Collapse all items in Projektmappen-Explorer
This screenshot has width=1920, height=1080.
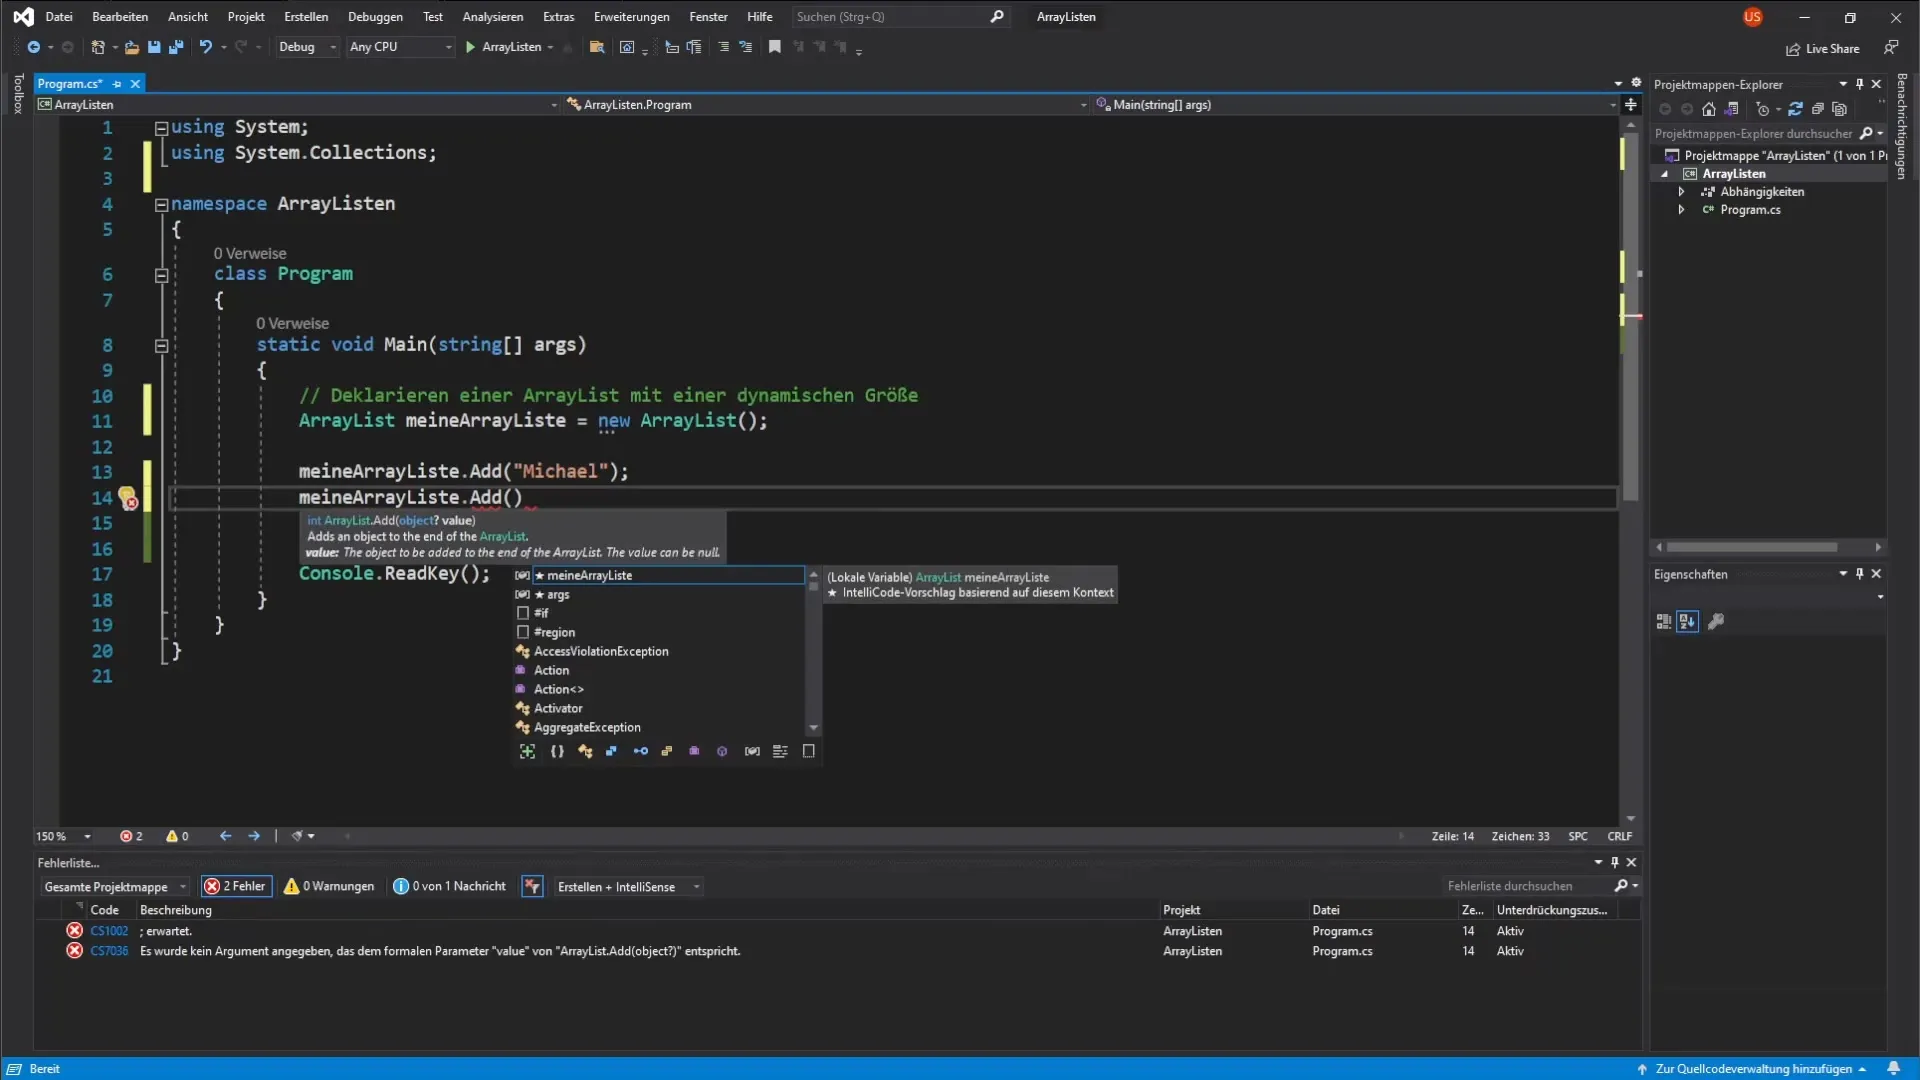1817,109
